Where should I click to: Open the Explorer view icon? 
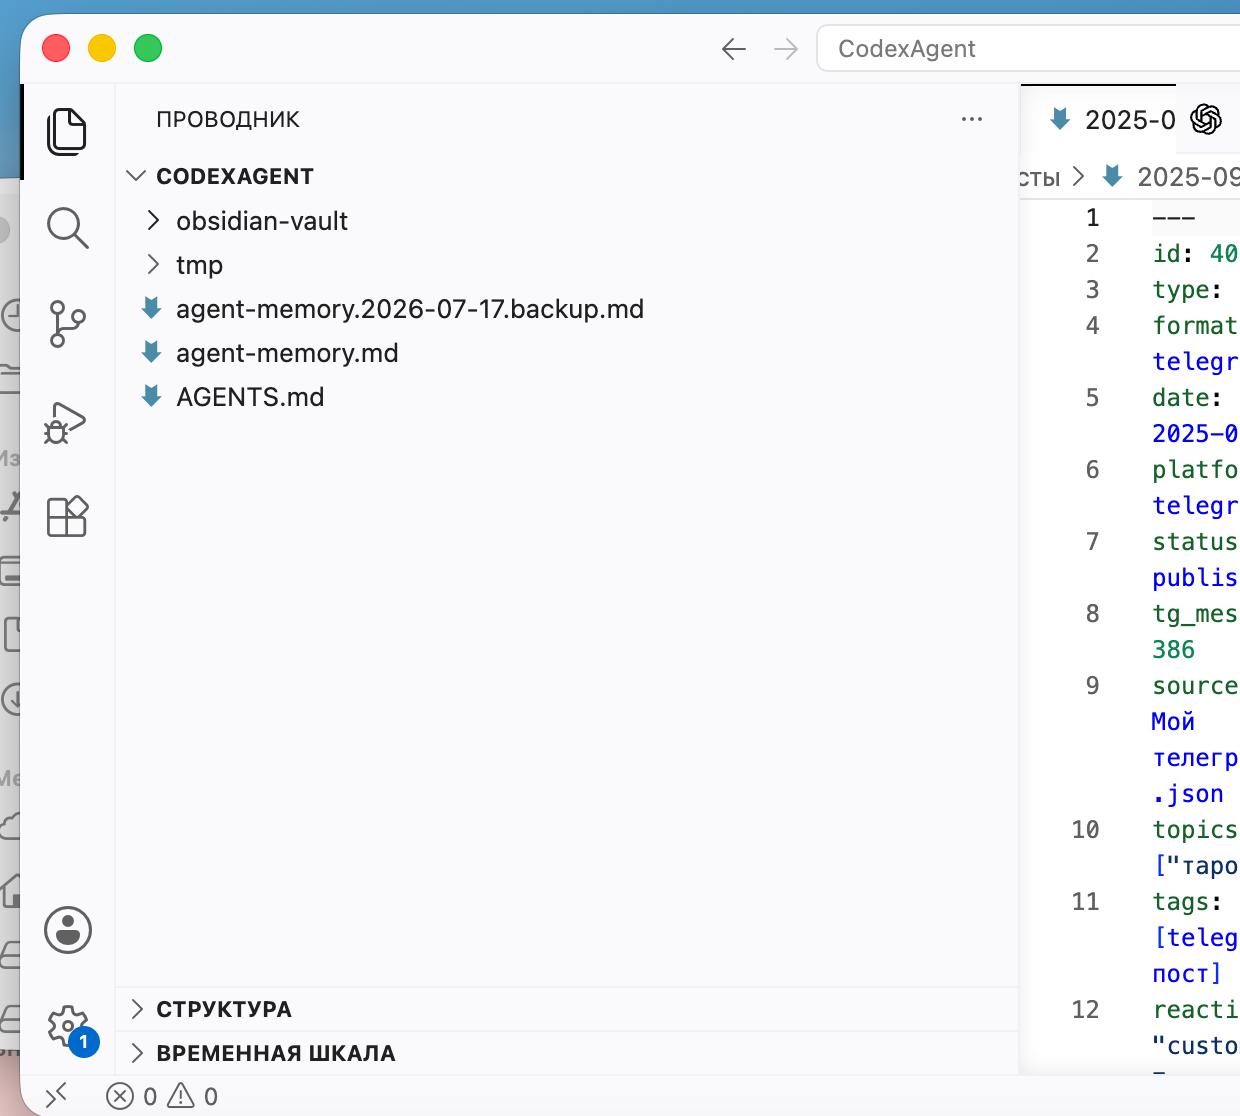pos(67,131)
